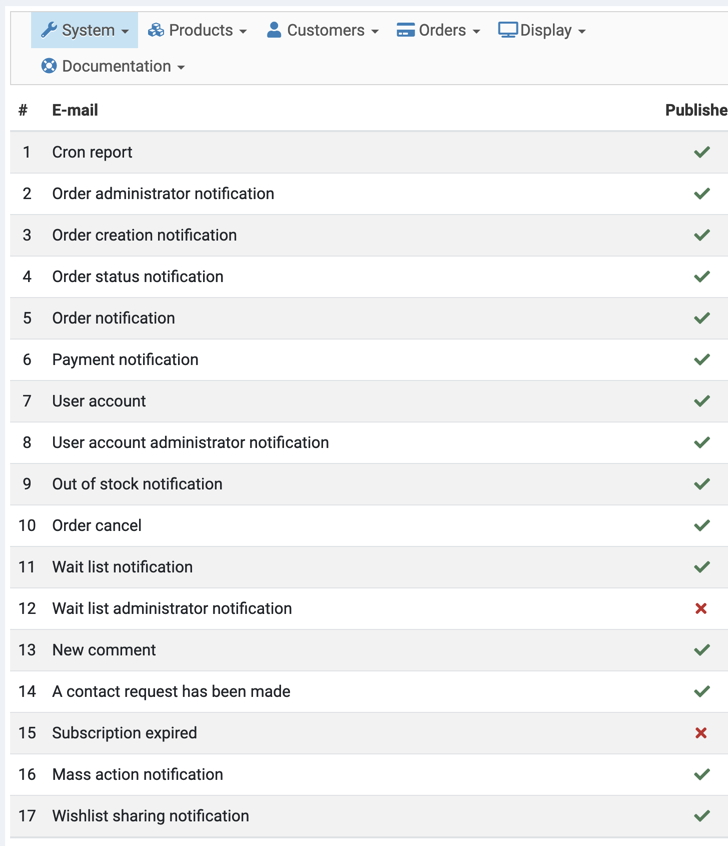Enable the Subscription expired email

coord(701,733)
